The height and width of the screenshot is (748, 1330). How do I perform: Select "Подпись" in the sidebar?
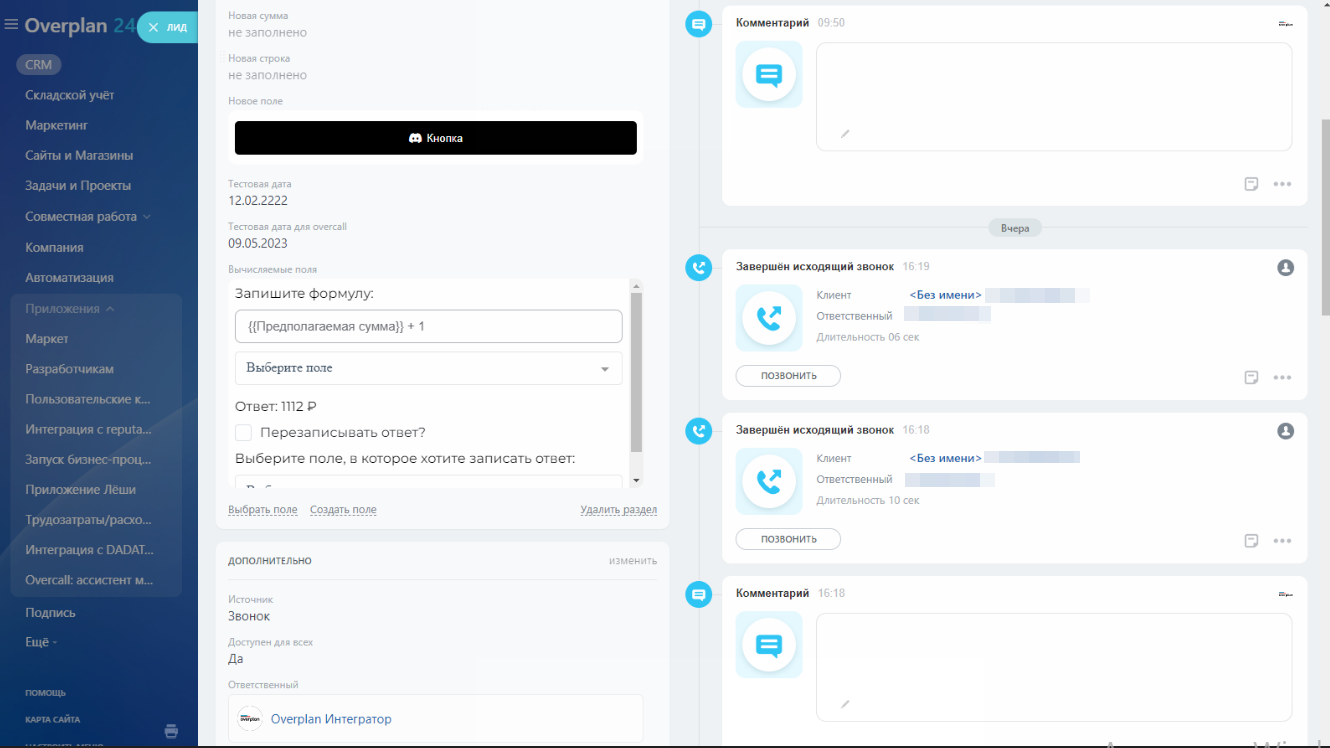[50, 612]
